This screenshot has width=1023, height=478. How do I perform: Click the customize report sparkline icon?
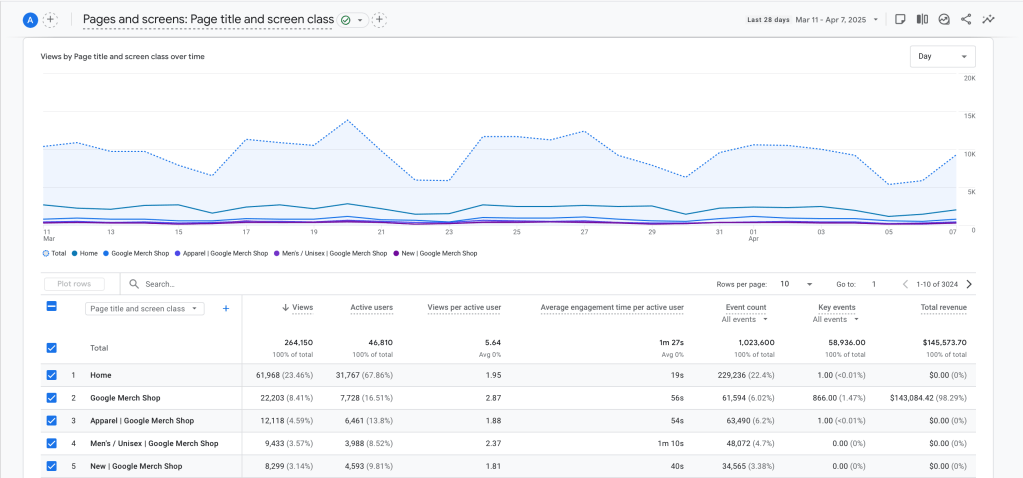[989, 19]
